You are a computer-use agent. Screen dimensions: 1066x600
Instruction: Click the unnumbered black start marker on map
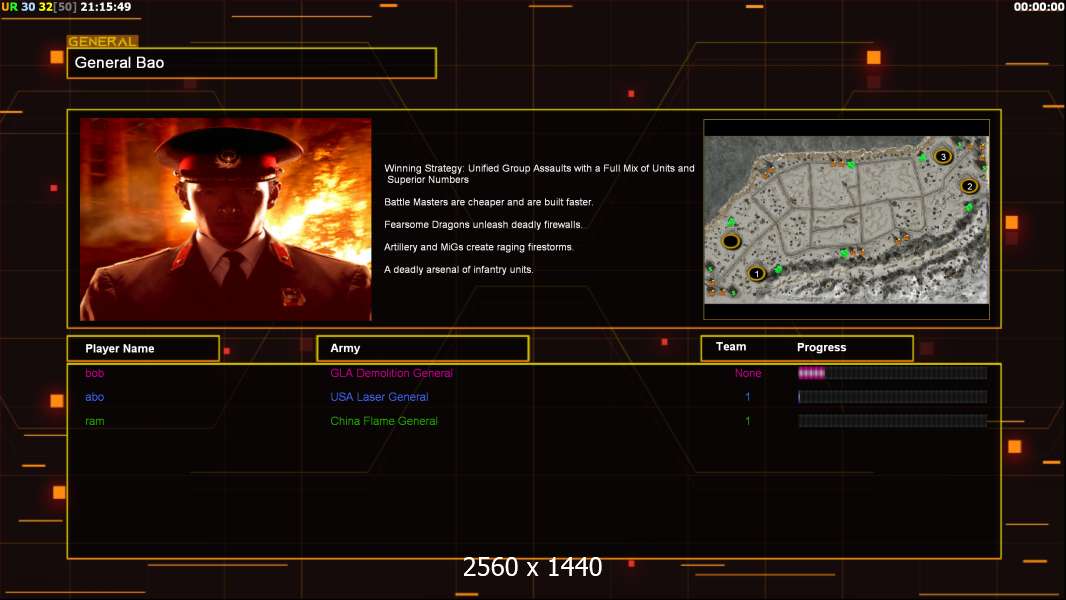coord(731,241)
